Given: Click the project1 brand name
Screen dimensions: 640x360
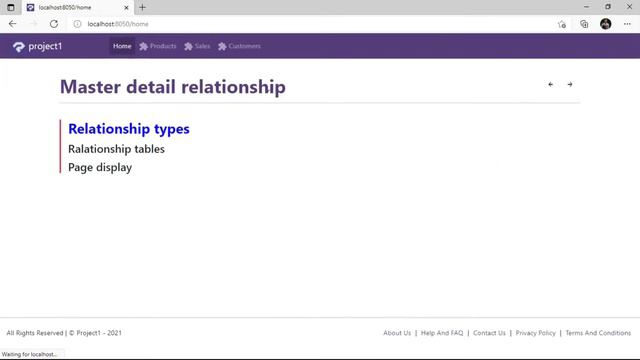Looking at the screenshot, I should 45,47.
